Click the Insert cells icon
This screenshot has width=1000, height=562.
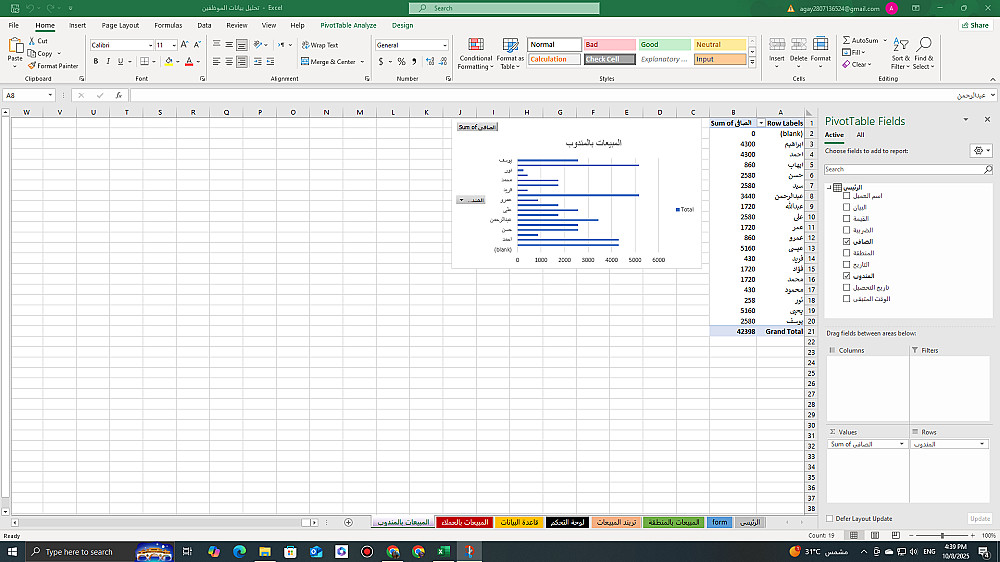(x=777, y=44)
